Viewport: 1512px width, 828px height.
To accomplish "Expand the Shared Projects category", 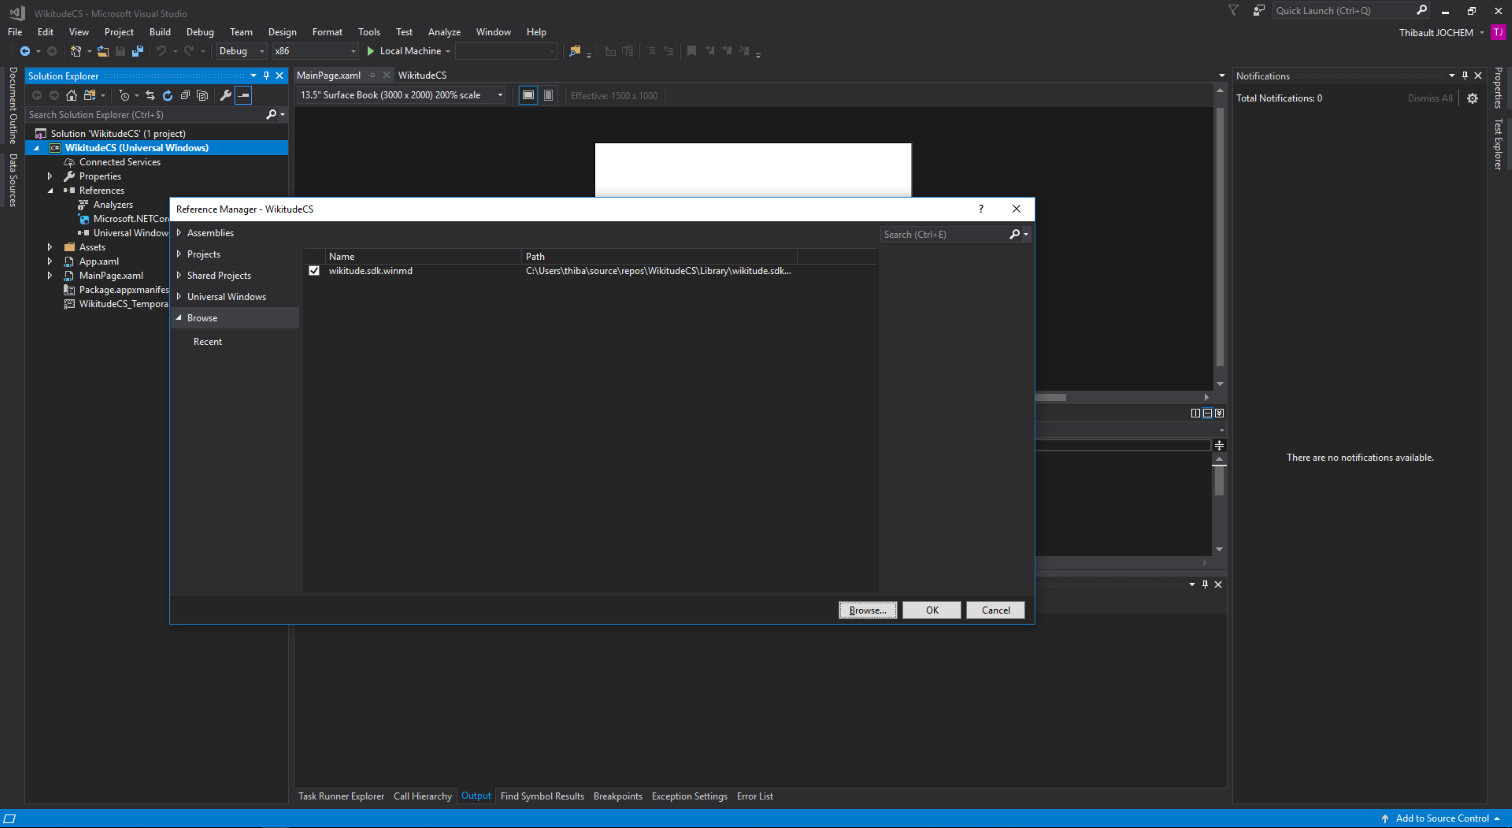I will (x=179, y=275).
